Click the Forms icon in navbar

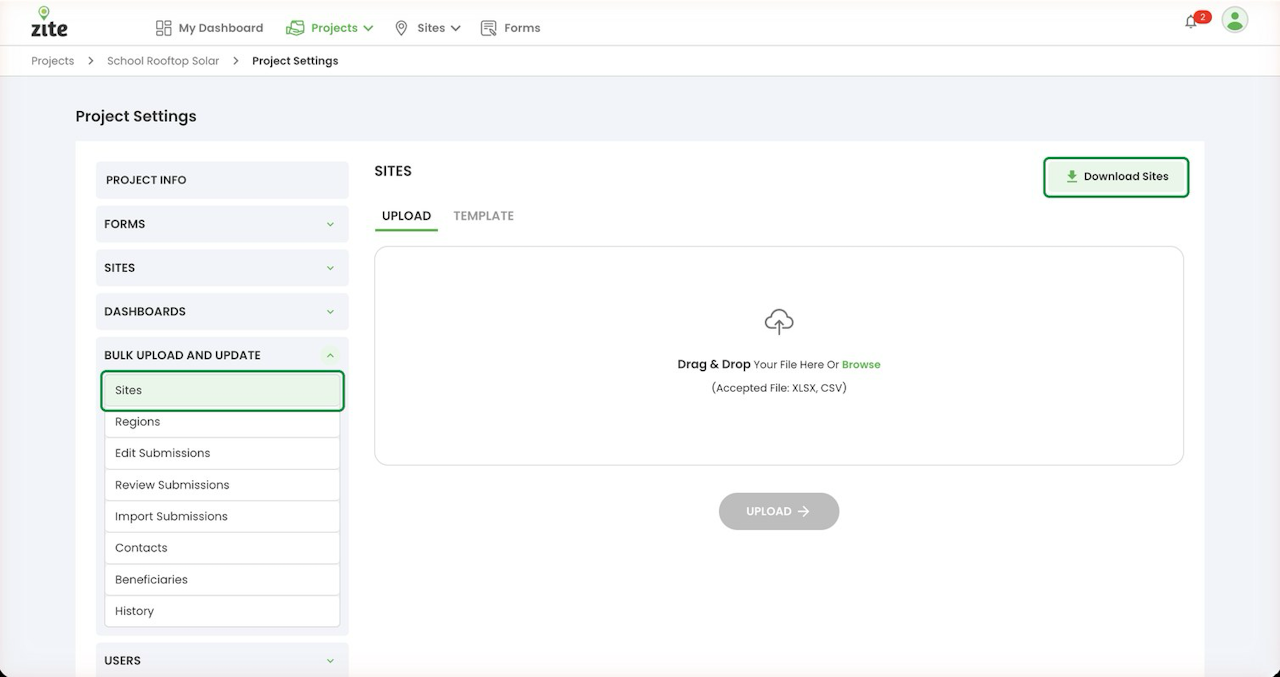point(489,28)
